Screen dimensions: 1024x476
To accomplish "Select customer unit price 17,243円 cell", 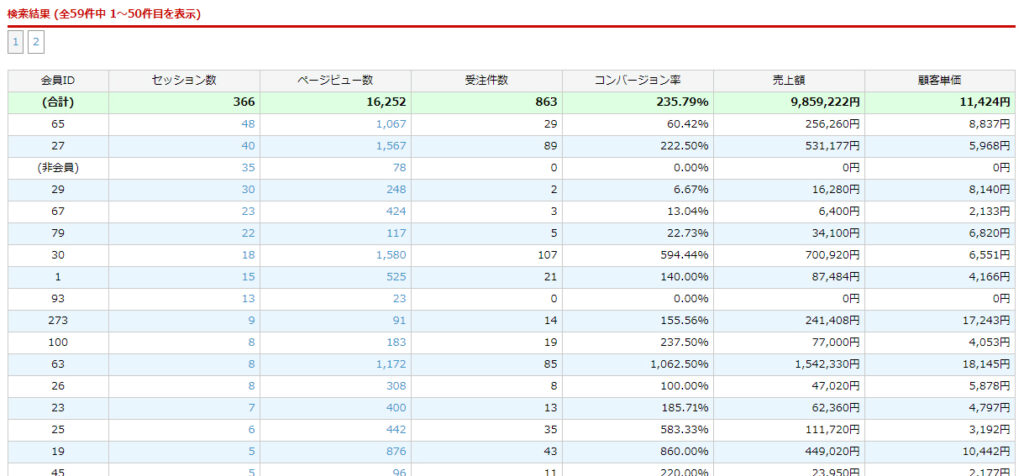I will click(940, 321).
